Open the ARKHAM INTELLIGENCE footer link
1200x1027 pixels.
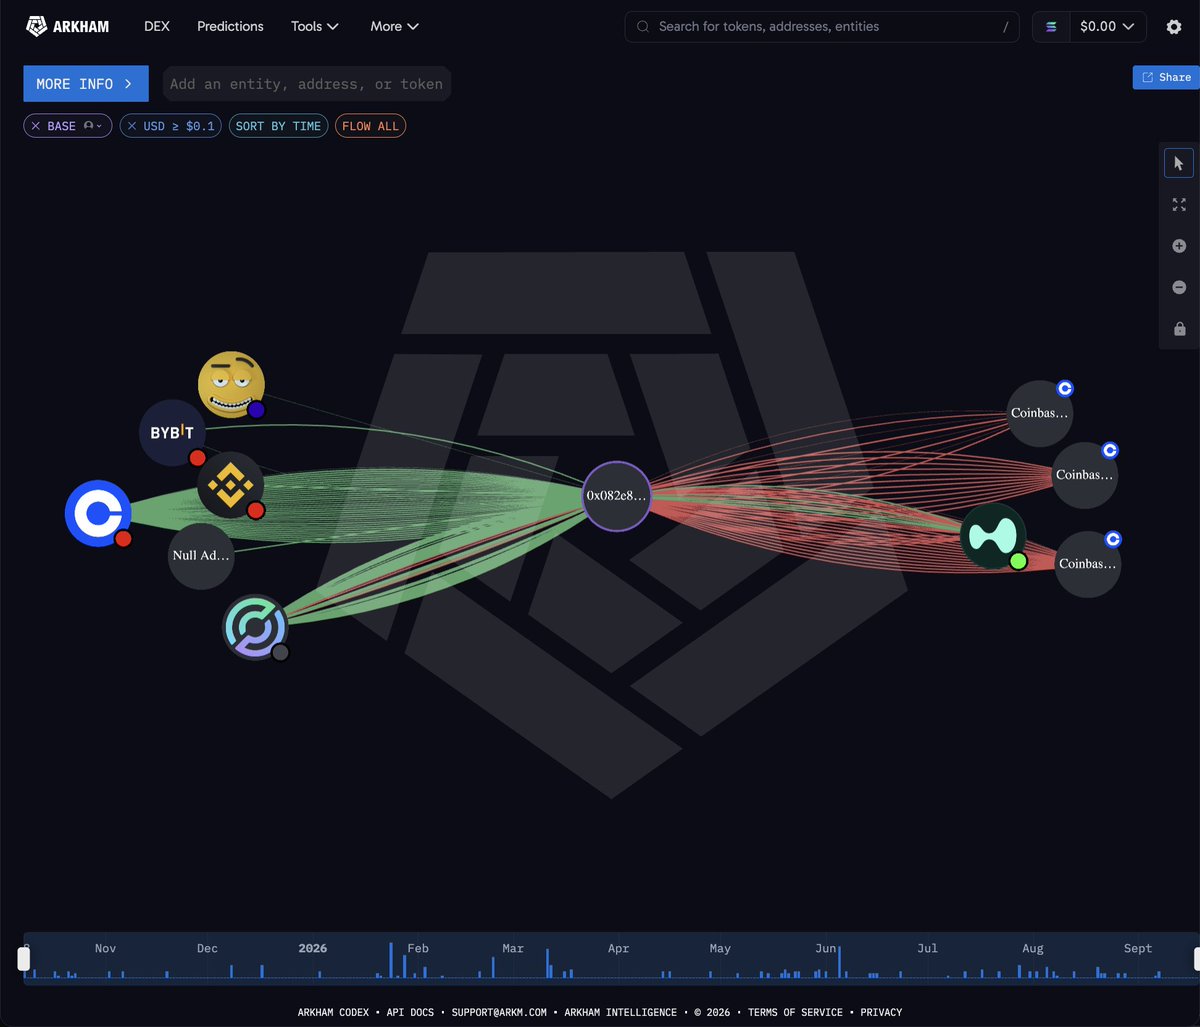point(620,1012)
